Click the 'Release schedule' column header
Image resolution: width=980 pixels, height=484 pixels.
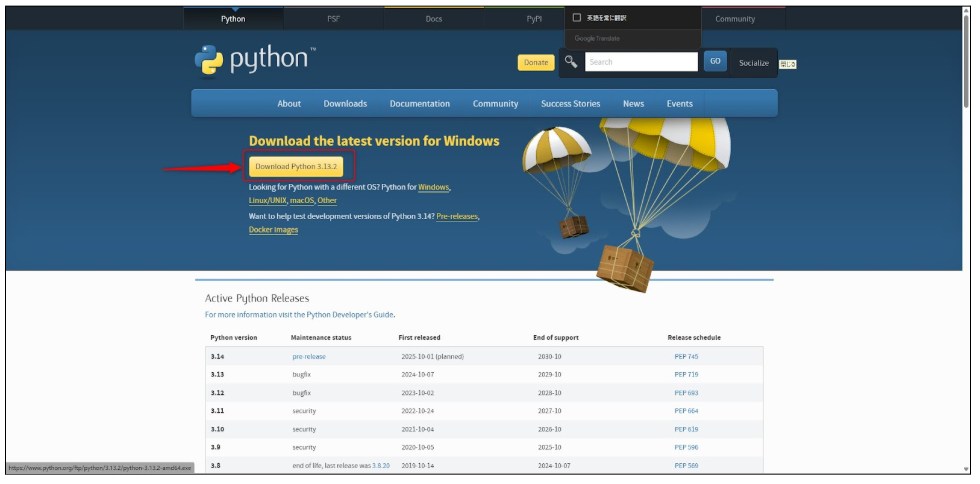click(x=694, y=338)
